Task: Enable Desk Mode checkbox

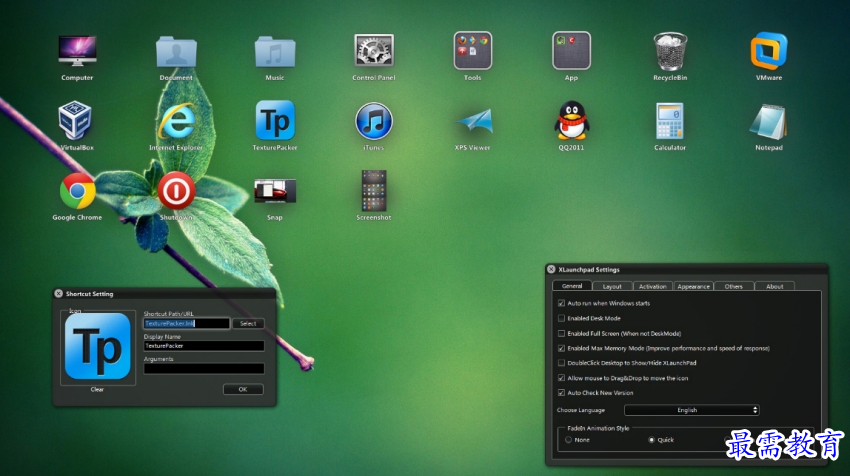Action: pyautogui.click(x=561, y=318)
